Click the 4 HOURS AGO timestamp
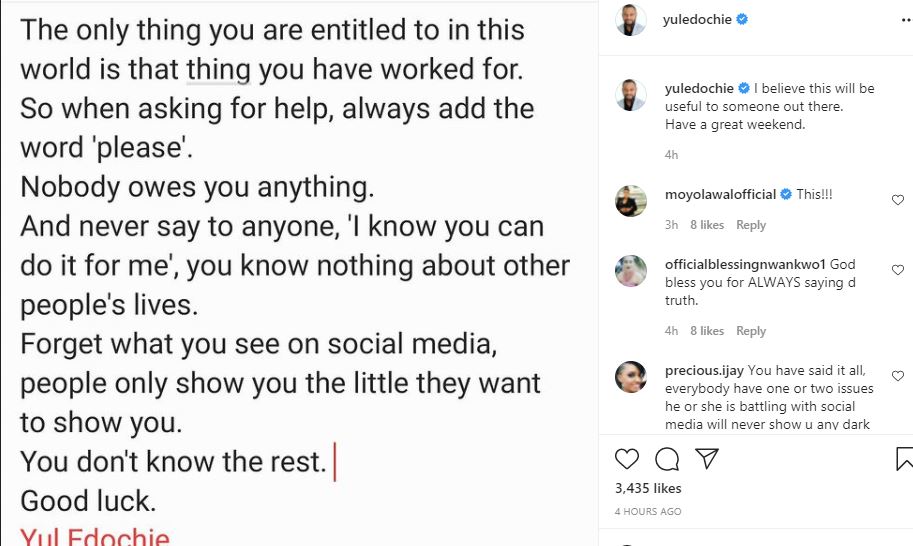The width and height of the screenshot is (913, 546). tap(648, 512)
